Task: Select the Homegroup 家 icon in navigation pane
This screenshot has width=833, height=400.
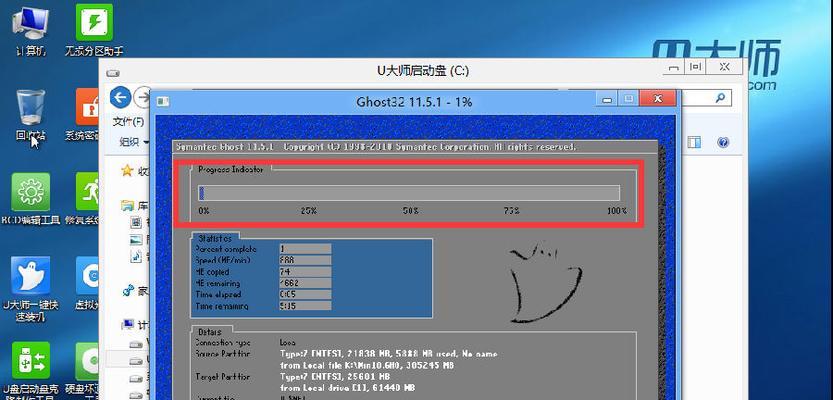Action: point(128,291)
